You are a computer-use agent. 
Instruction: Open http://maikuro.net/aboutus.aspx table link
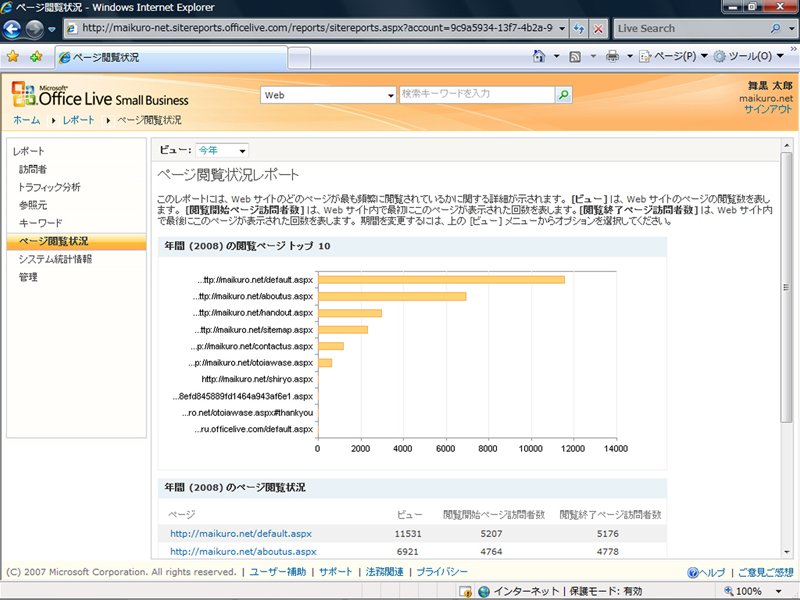click(x=243, y=552)
